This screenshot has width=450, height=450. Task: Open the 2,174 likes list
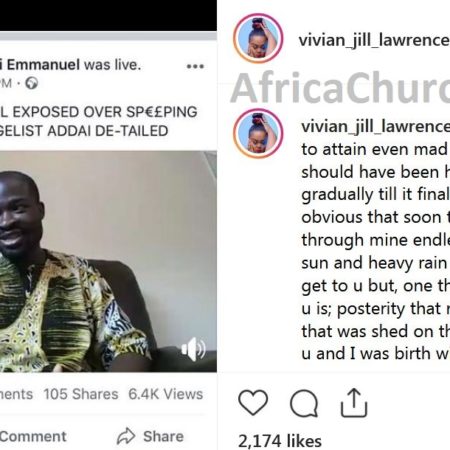pyautogui.click(x=280, y=441)
